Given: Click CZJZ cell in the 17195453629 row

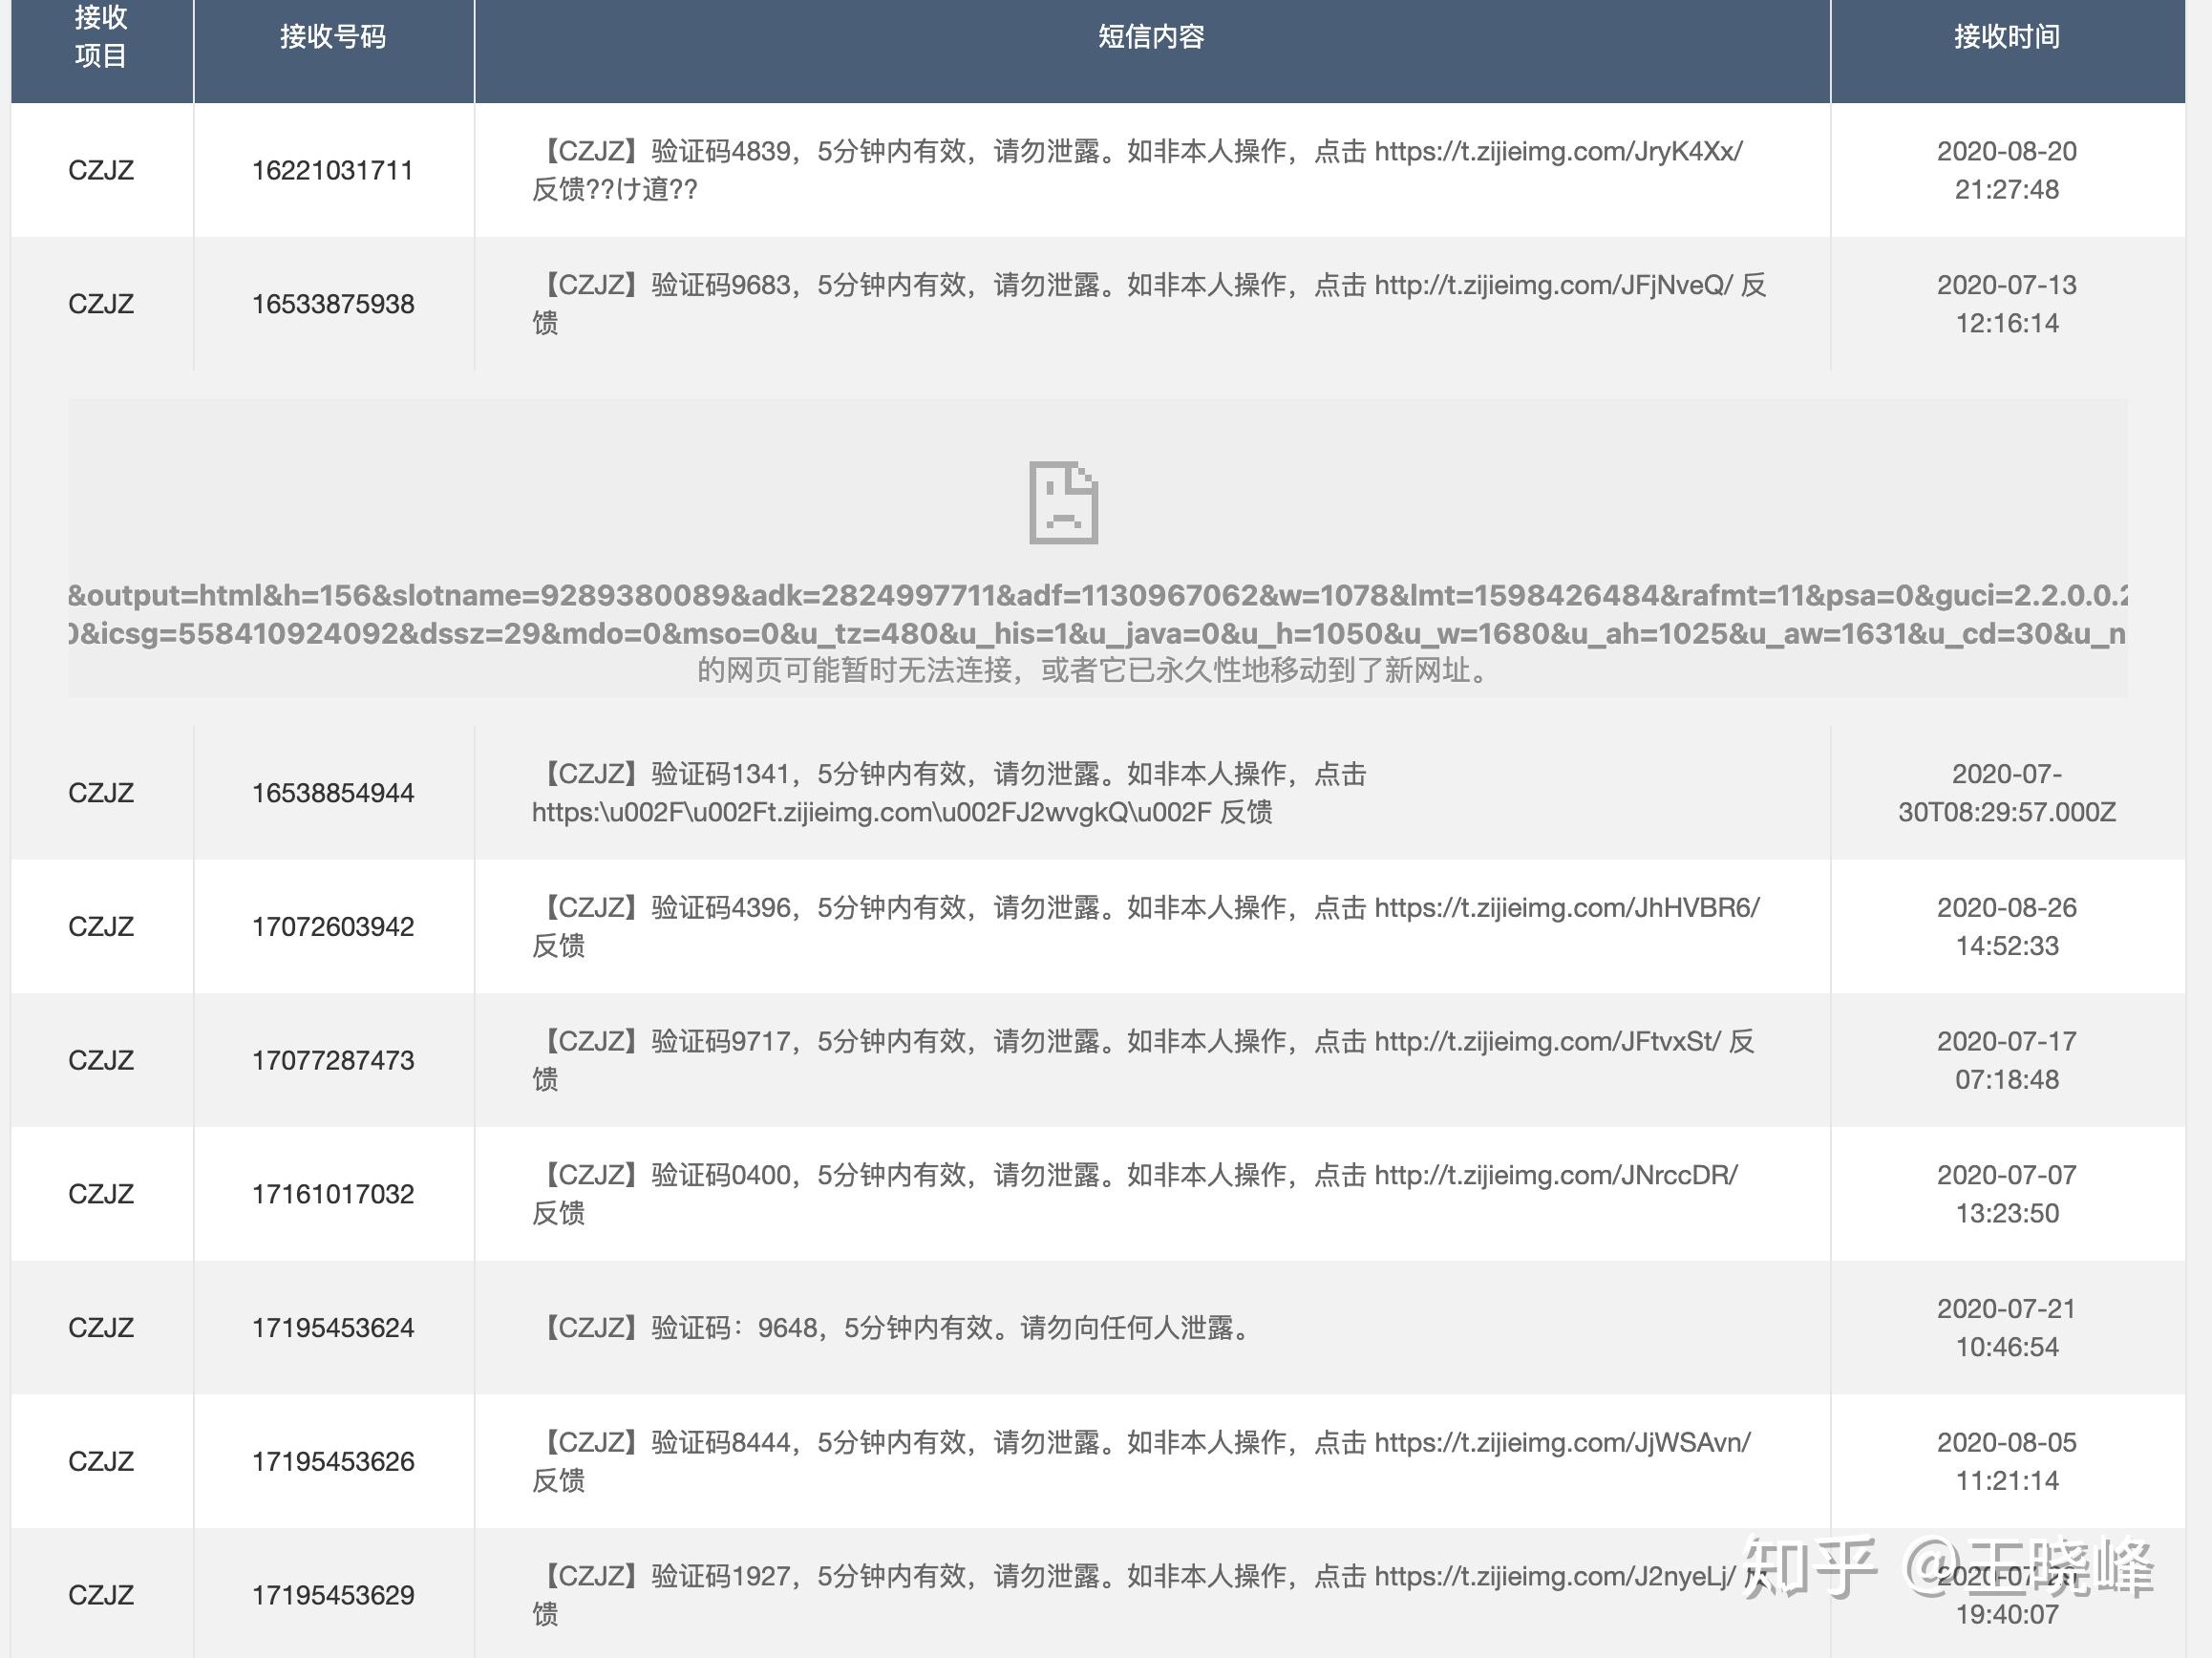Looking at the screenshot, I should pyautogui.click(x=101, y=1595).
